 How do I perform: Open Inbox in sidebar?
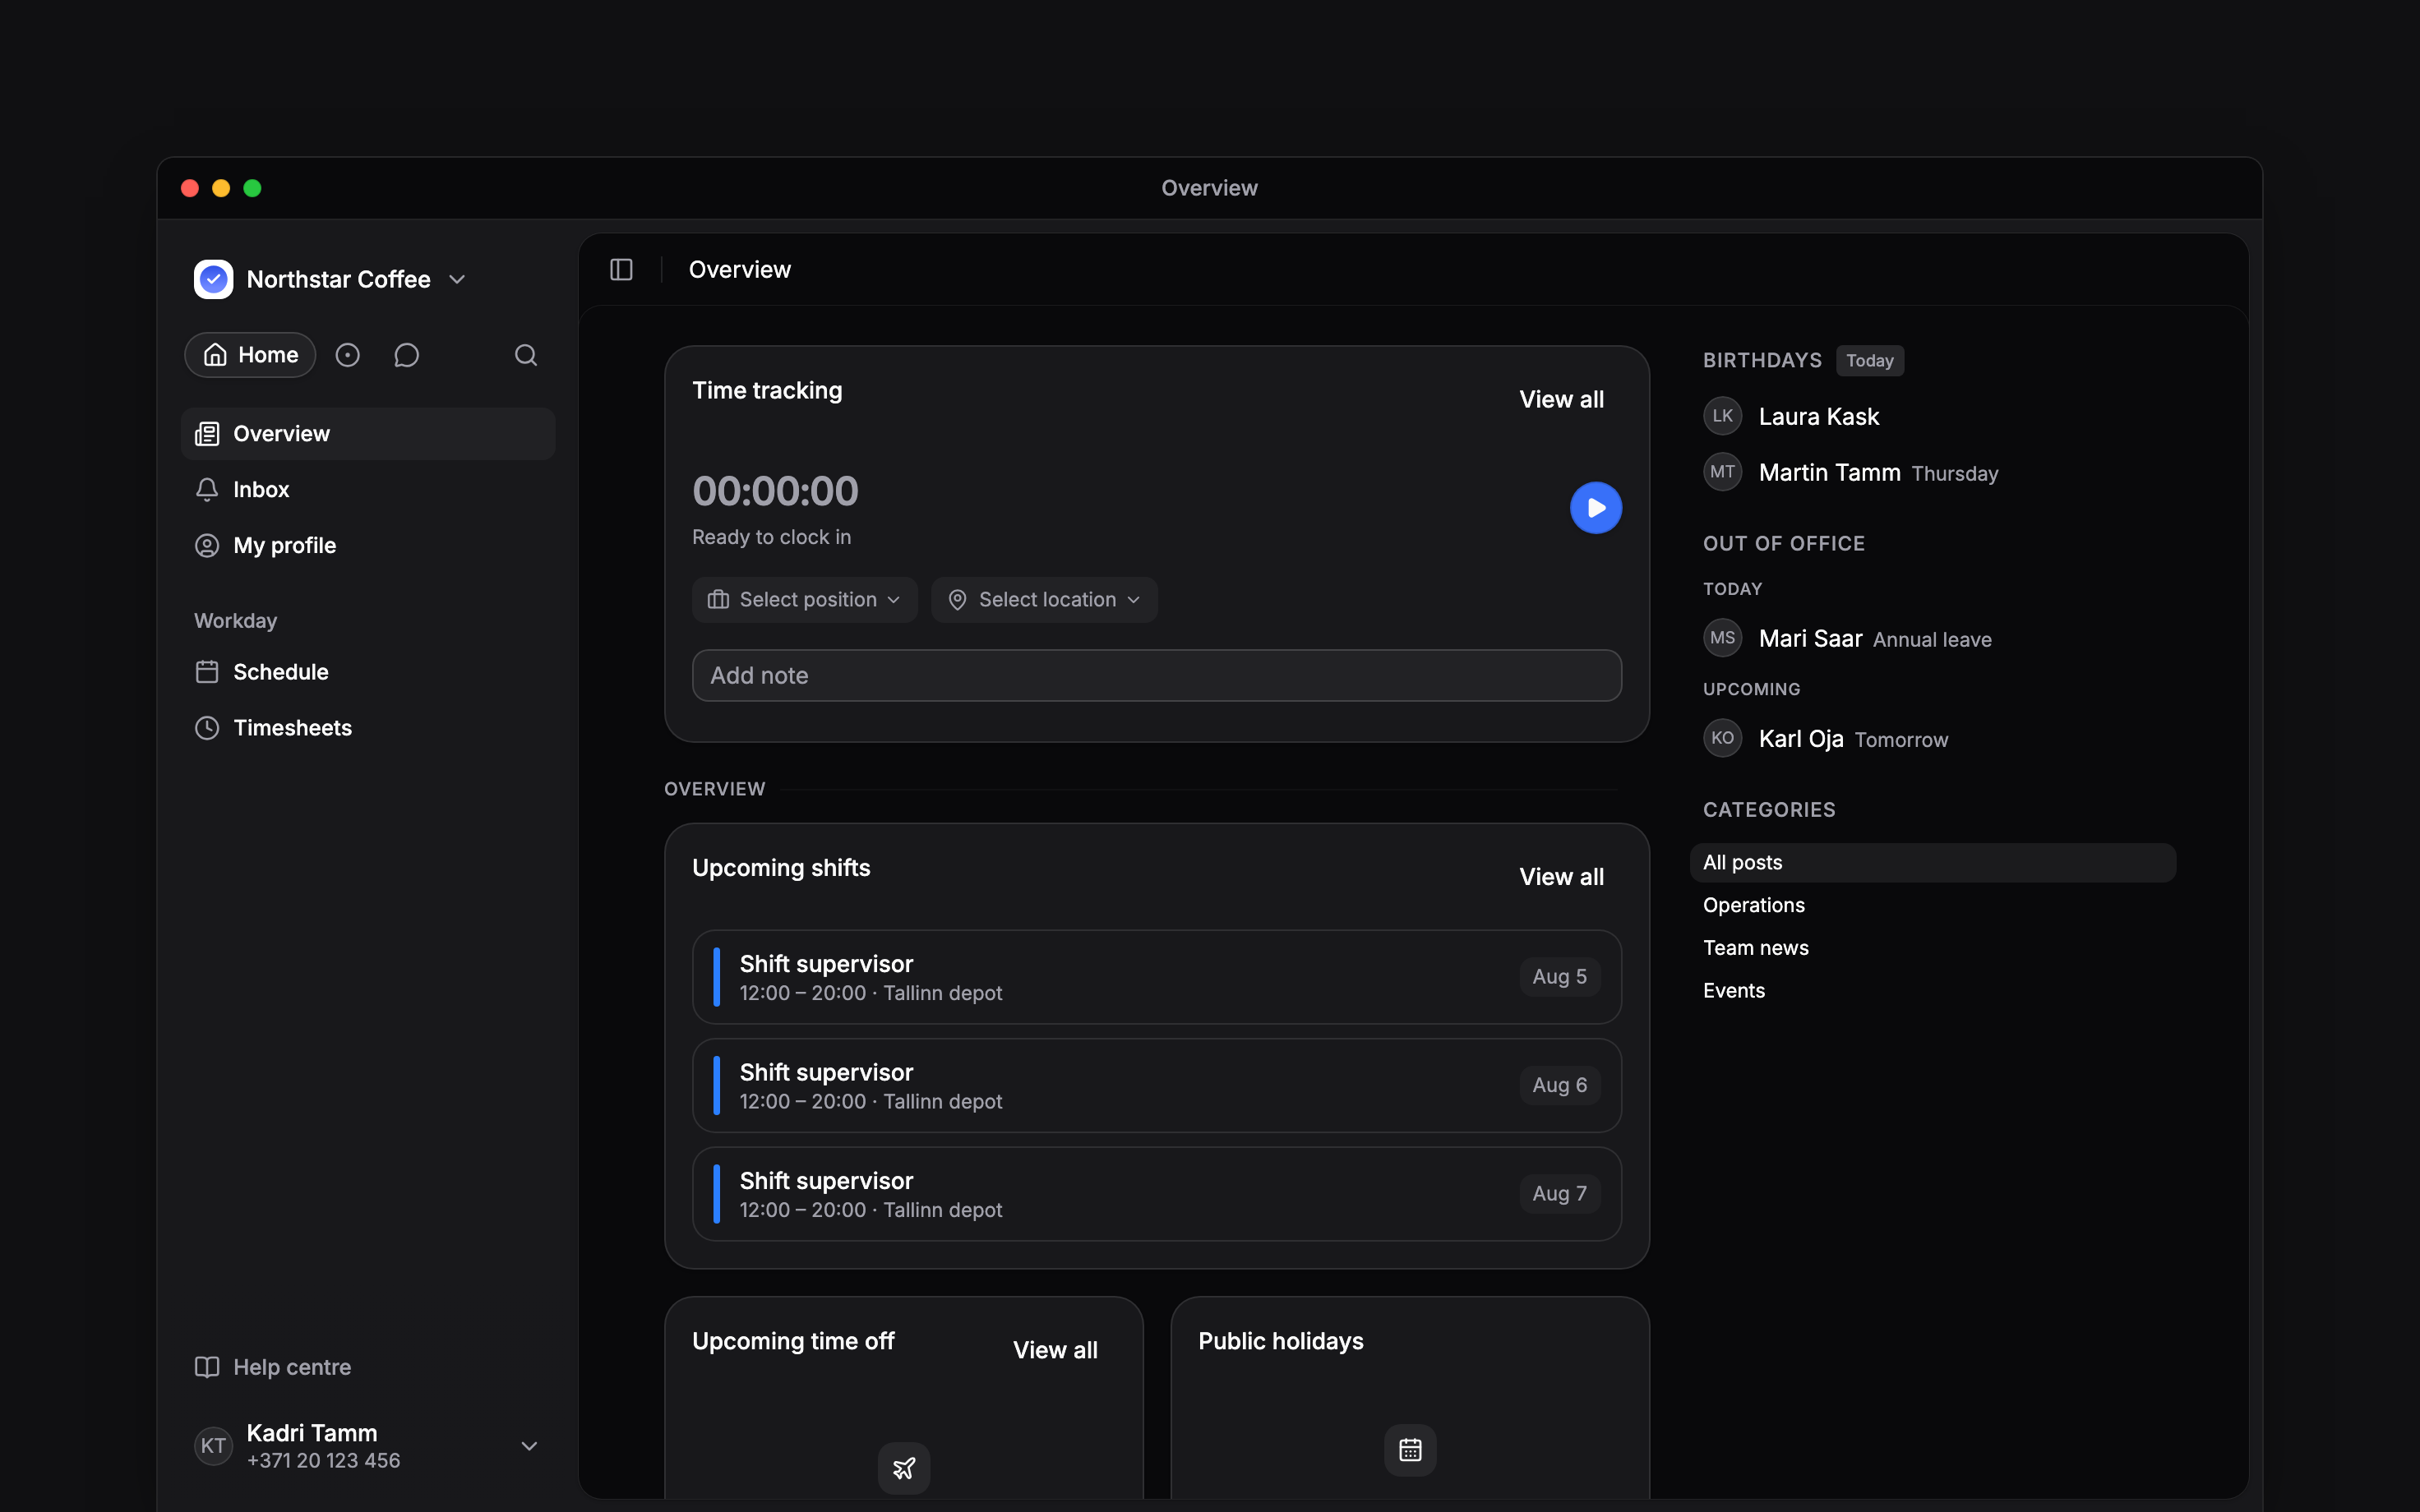[x=368, y=490]
